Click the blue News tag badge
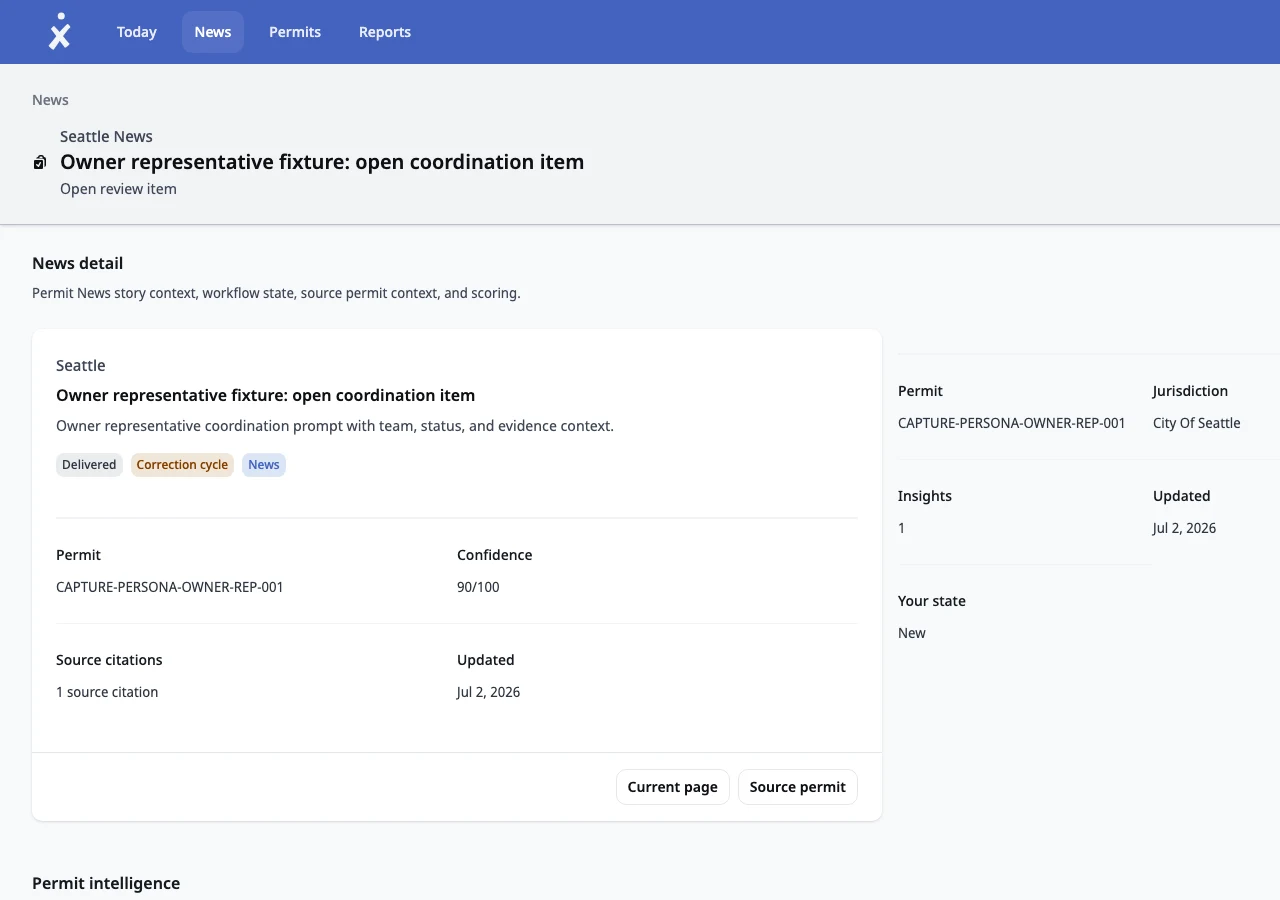Screen dimensions: 1280x900 point(264,464)
